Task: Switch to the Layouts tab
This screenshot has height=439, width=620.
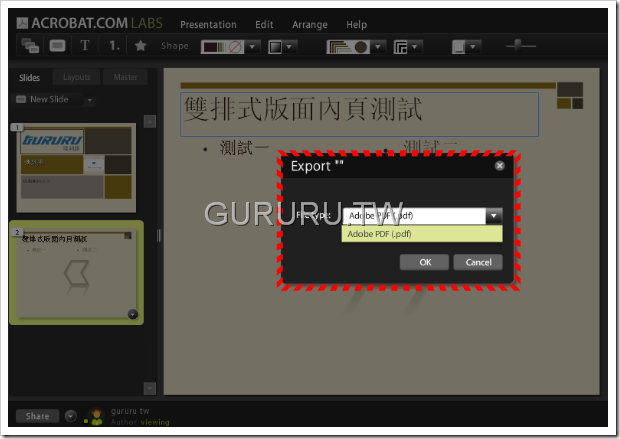Action: click(x=76, y=77)
